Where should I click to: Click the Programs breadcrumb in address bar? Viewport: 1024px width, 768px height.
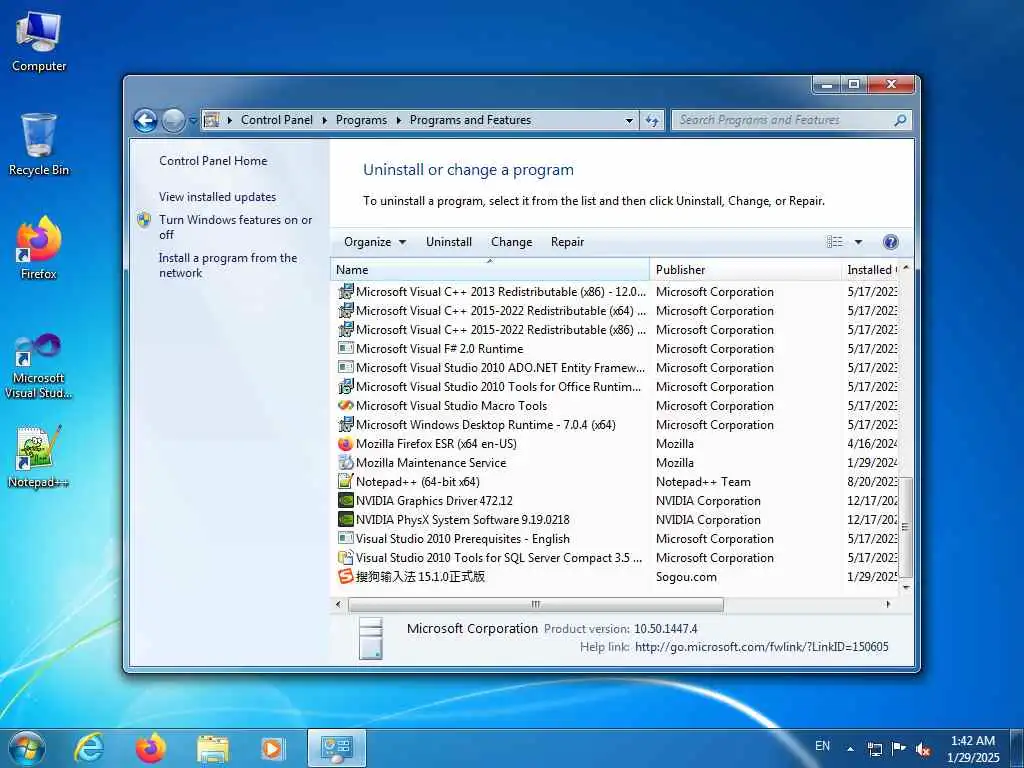pos(361,120)
